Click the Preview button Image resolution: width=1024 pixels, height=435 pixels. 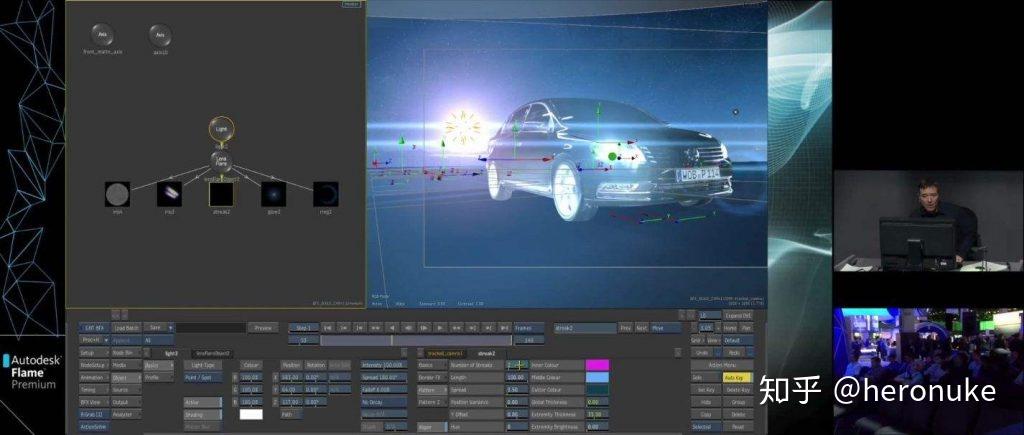263,328
